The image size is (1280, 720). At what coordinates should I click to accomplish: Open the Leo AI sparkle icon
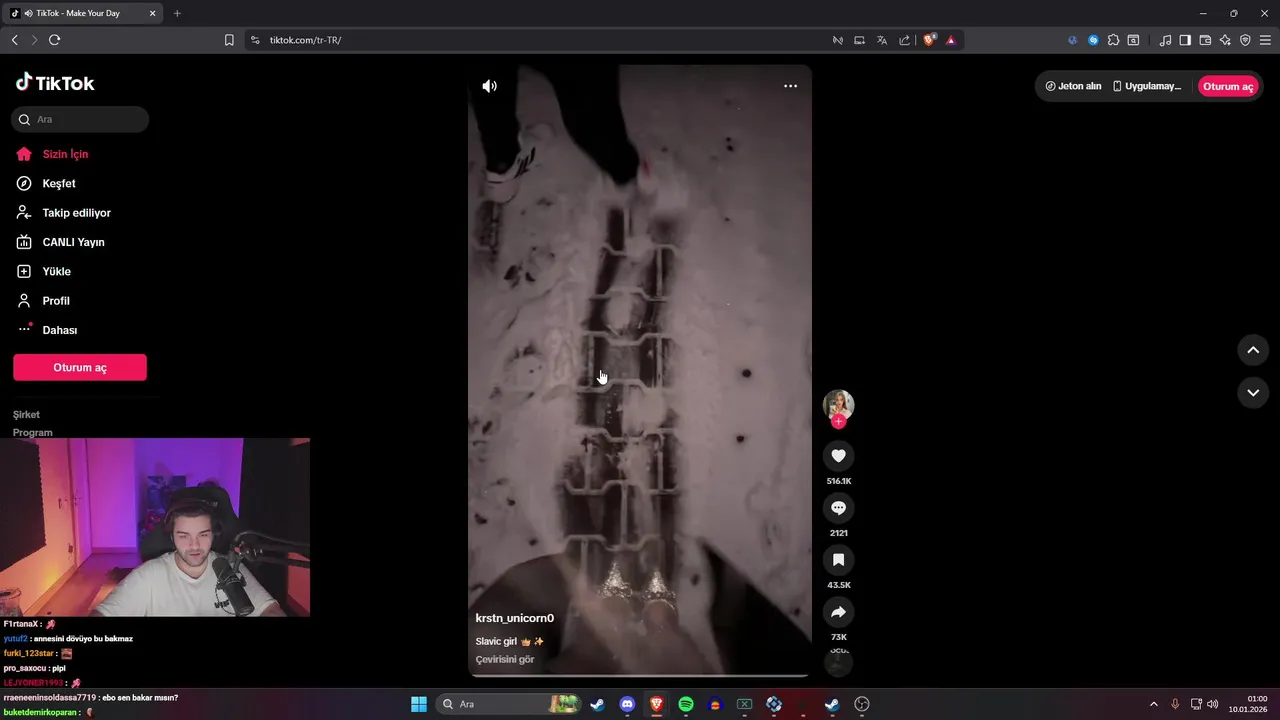tap(1225, 40)
